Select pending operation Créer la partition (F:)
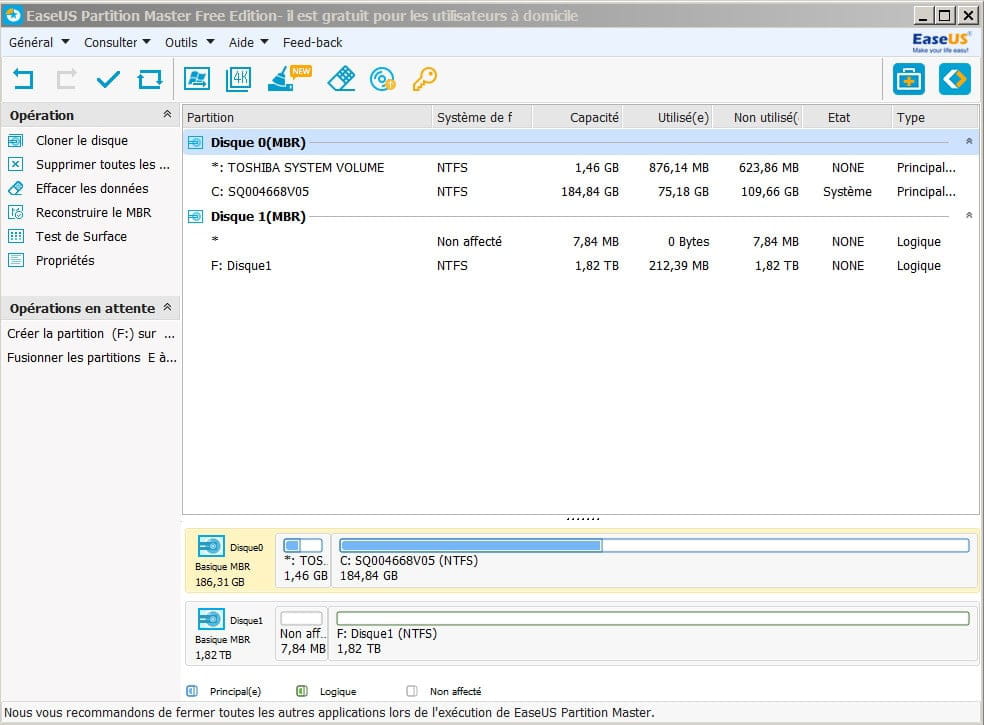984x725 pixels. [91, 334]
